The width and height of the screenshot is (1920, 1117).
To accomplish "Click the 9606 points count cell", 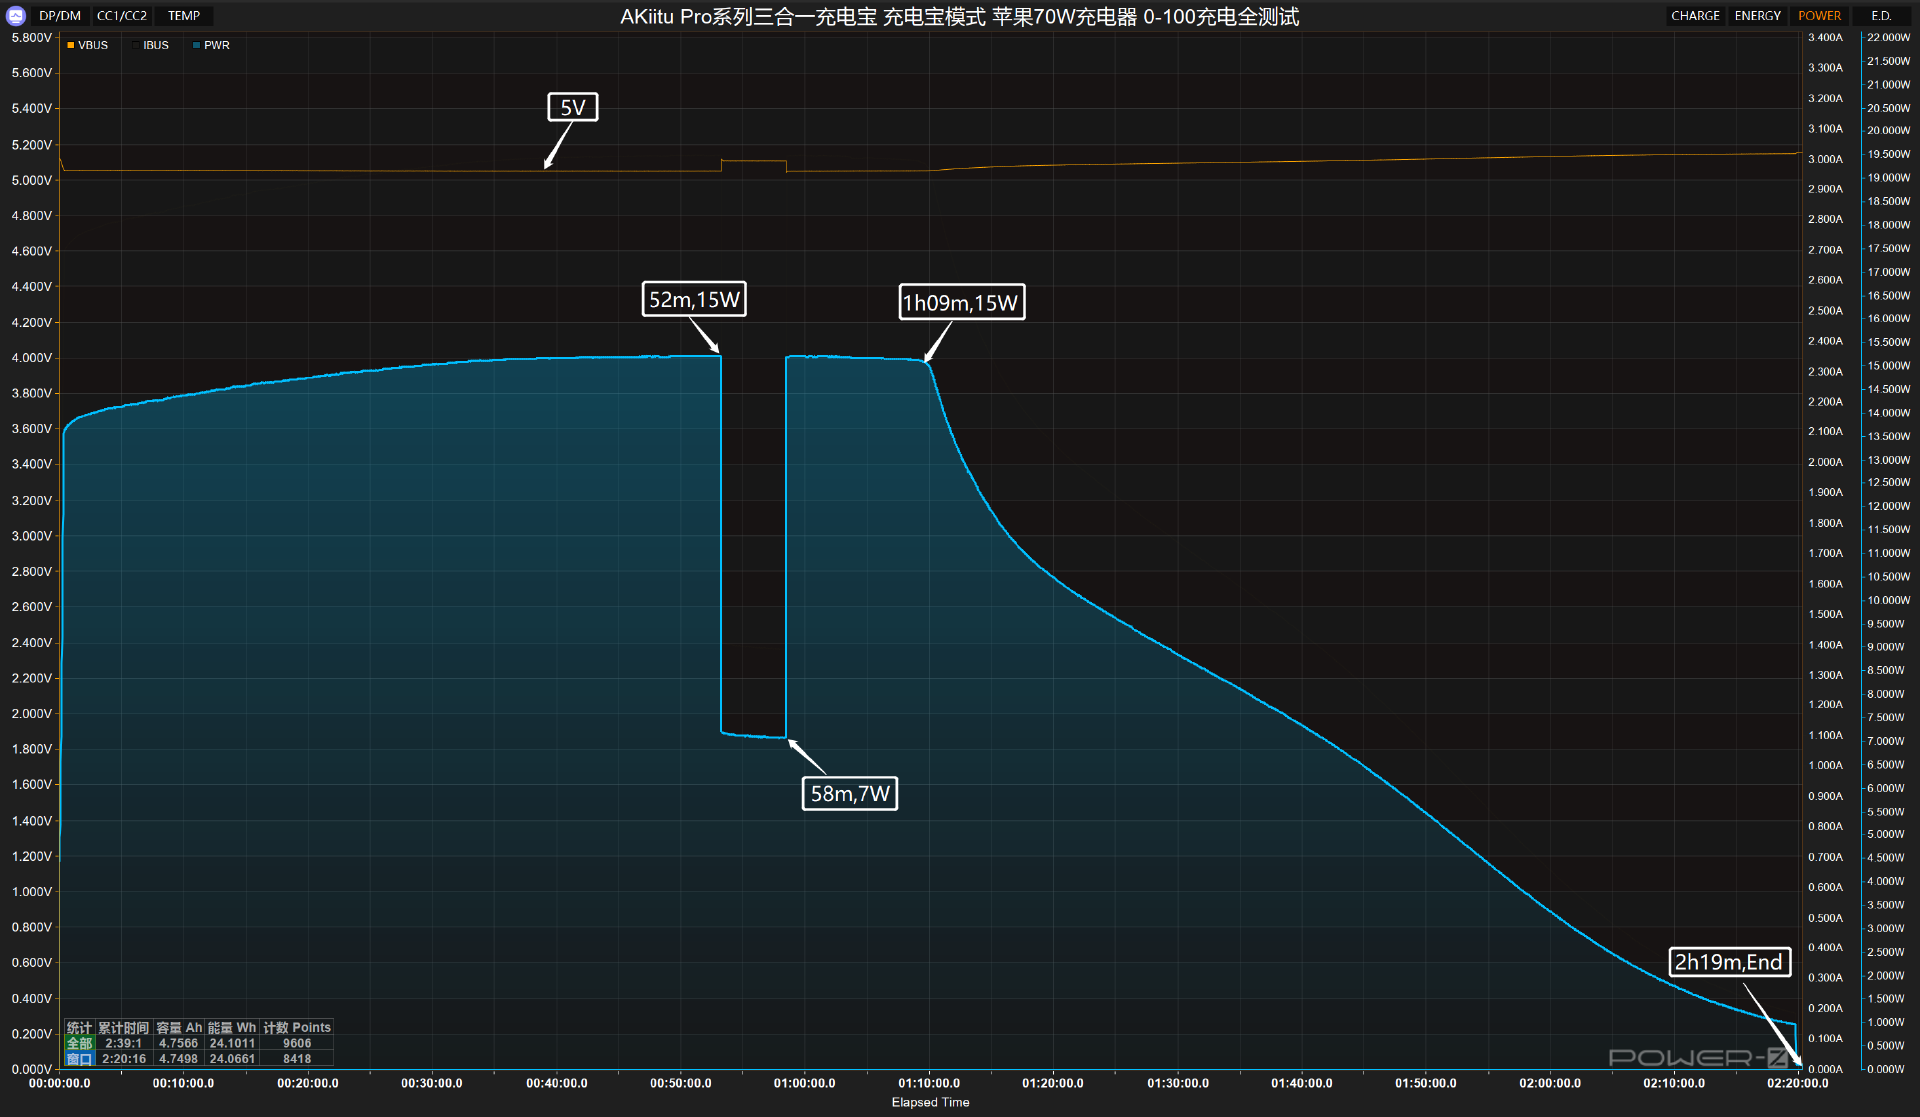I will 297,1043.
